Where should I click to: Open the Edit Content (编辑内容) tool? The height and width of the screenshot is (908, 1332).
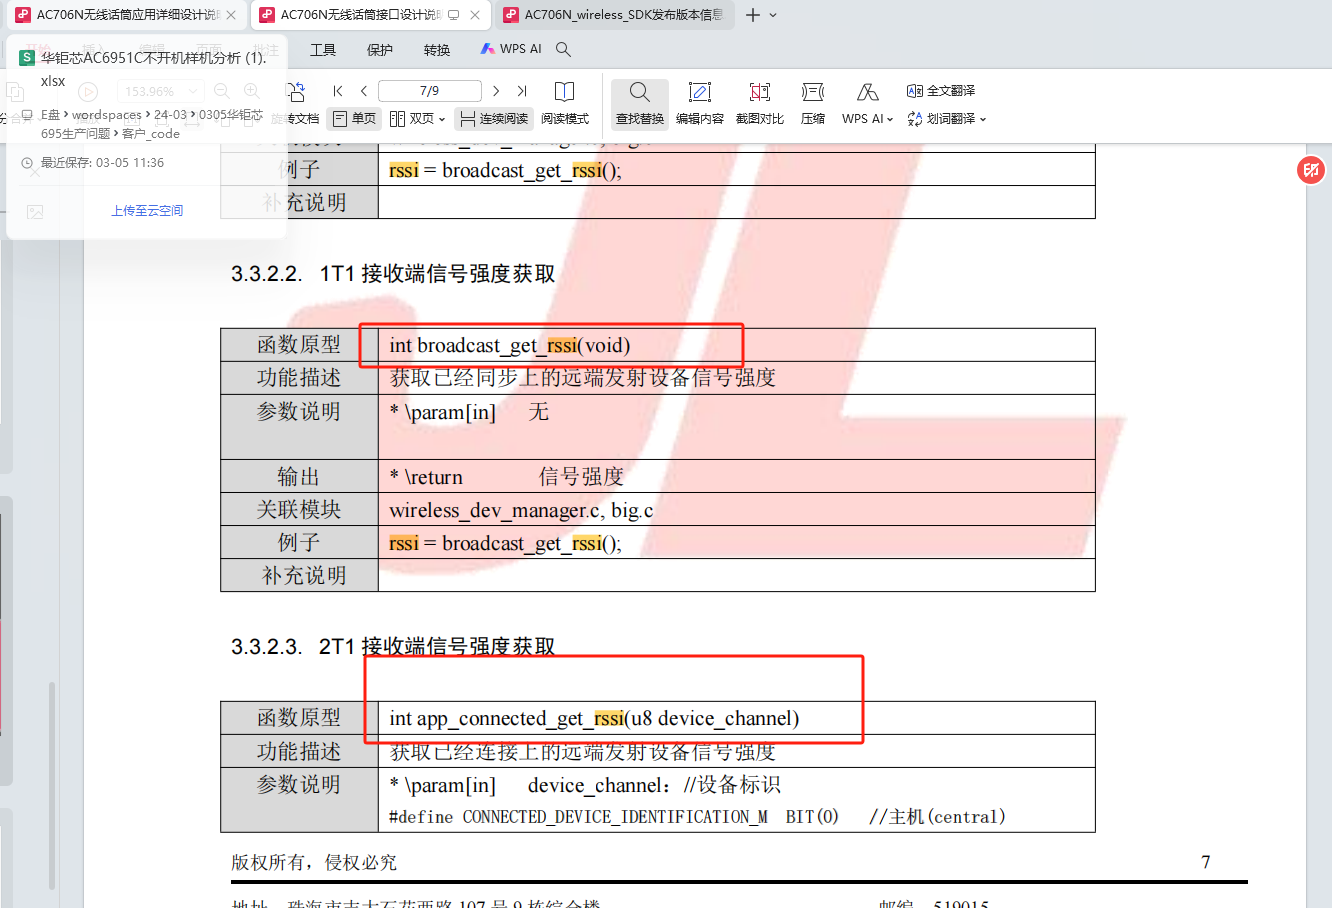[700, 104]
